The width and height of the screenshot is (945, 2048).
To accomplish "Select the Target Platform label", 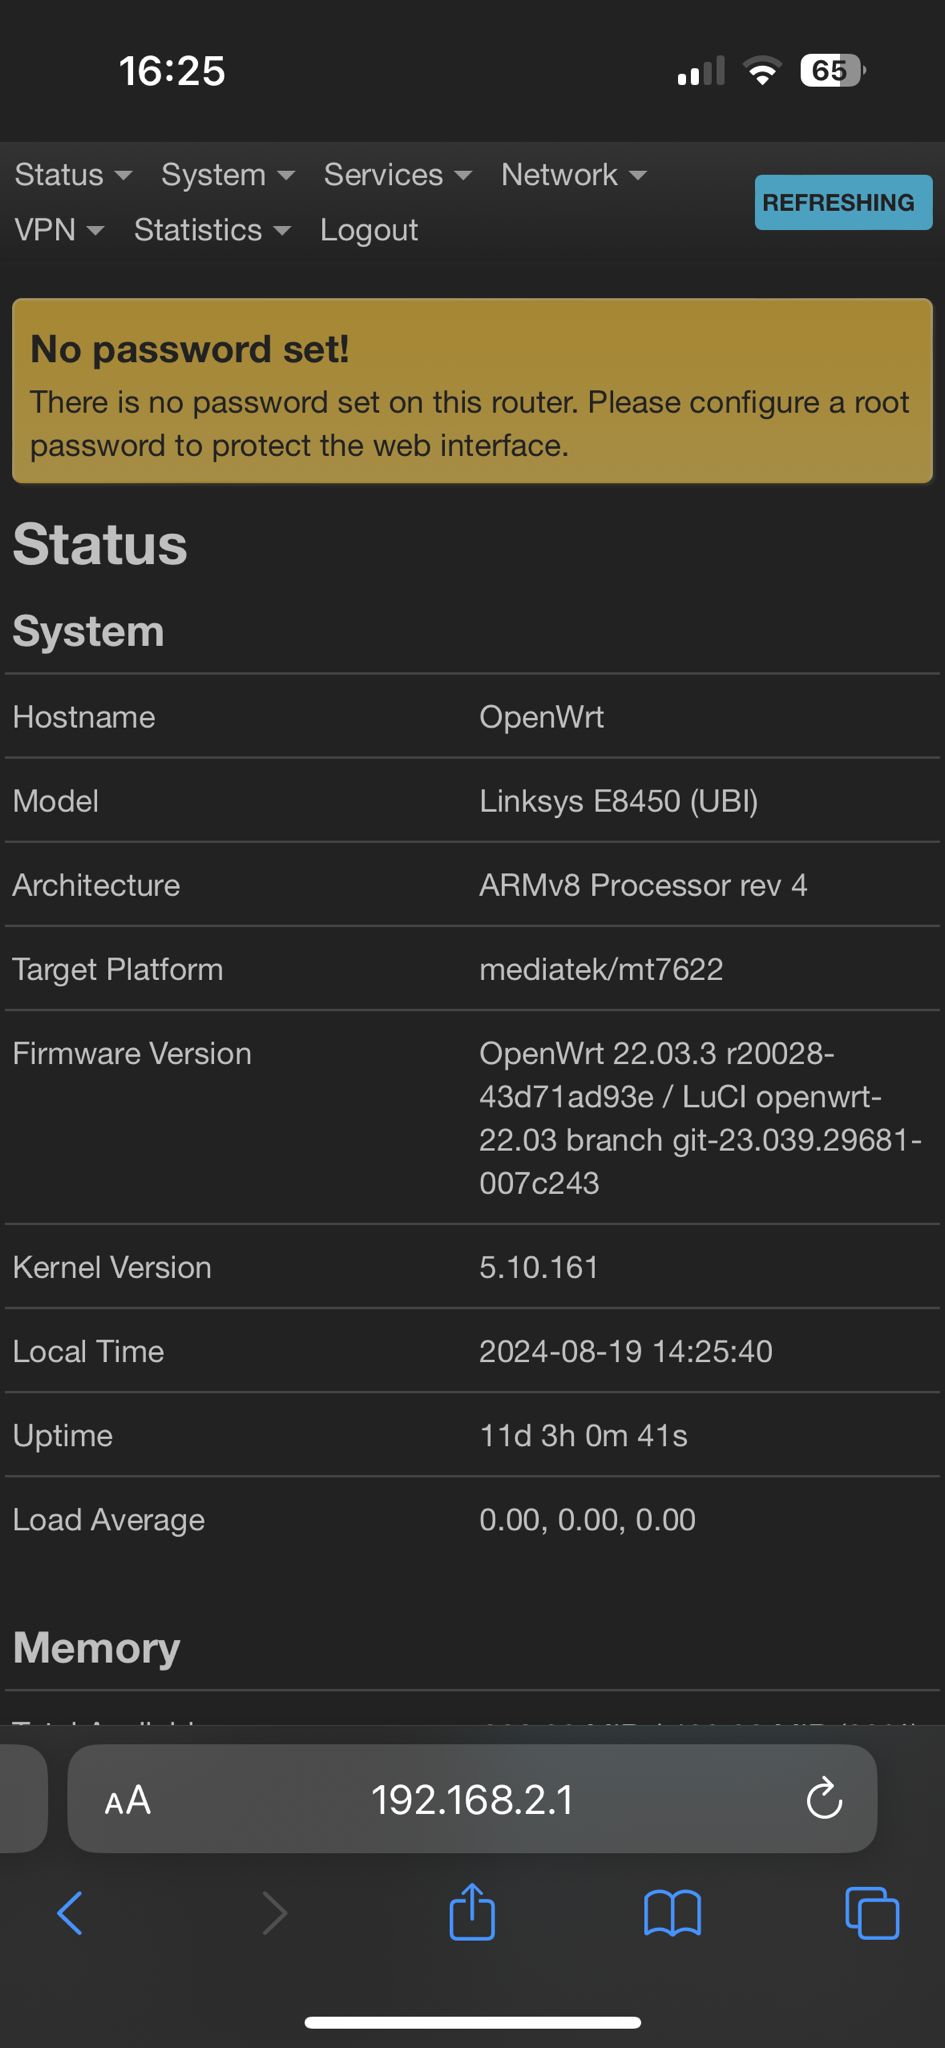I will coord(118,969).
